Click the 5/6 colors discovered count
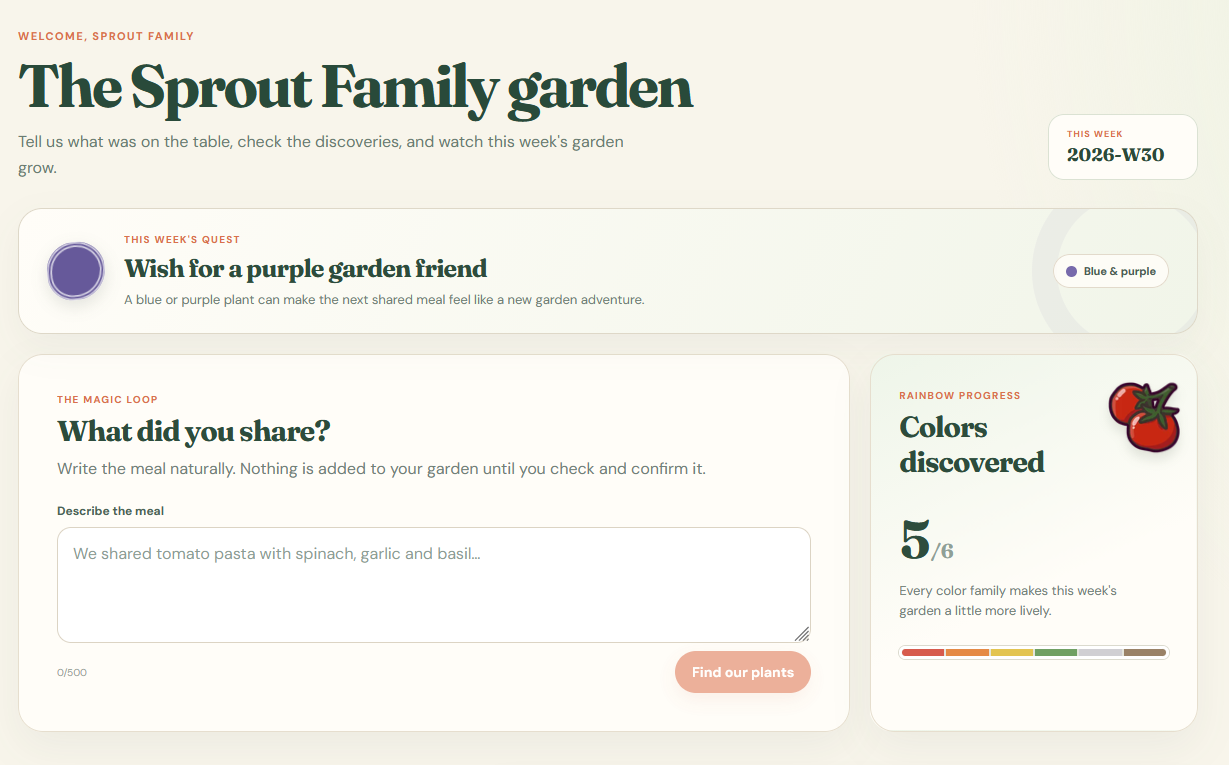This screenshot has width=1229, height=765. pos(927,541)
